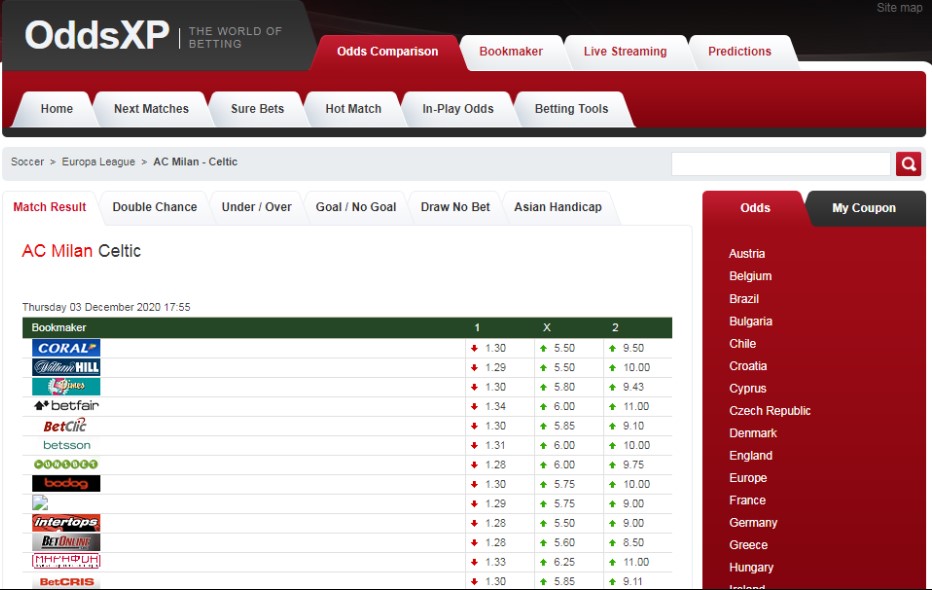
Task: Open Bulgaria in the country list
Action: point(751,321)
